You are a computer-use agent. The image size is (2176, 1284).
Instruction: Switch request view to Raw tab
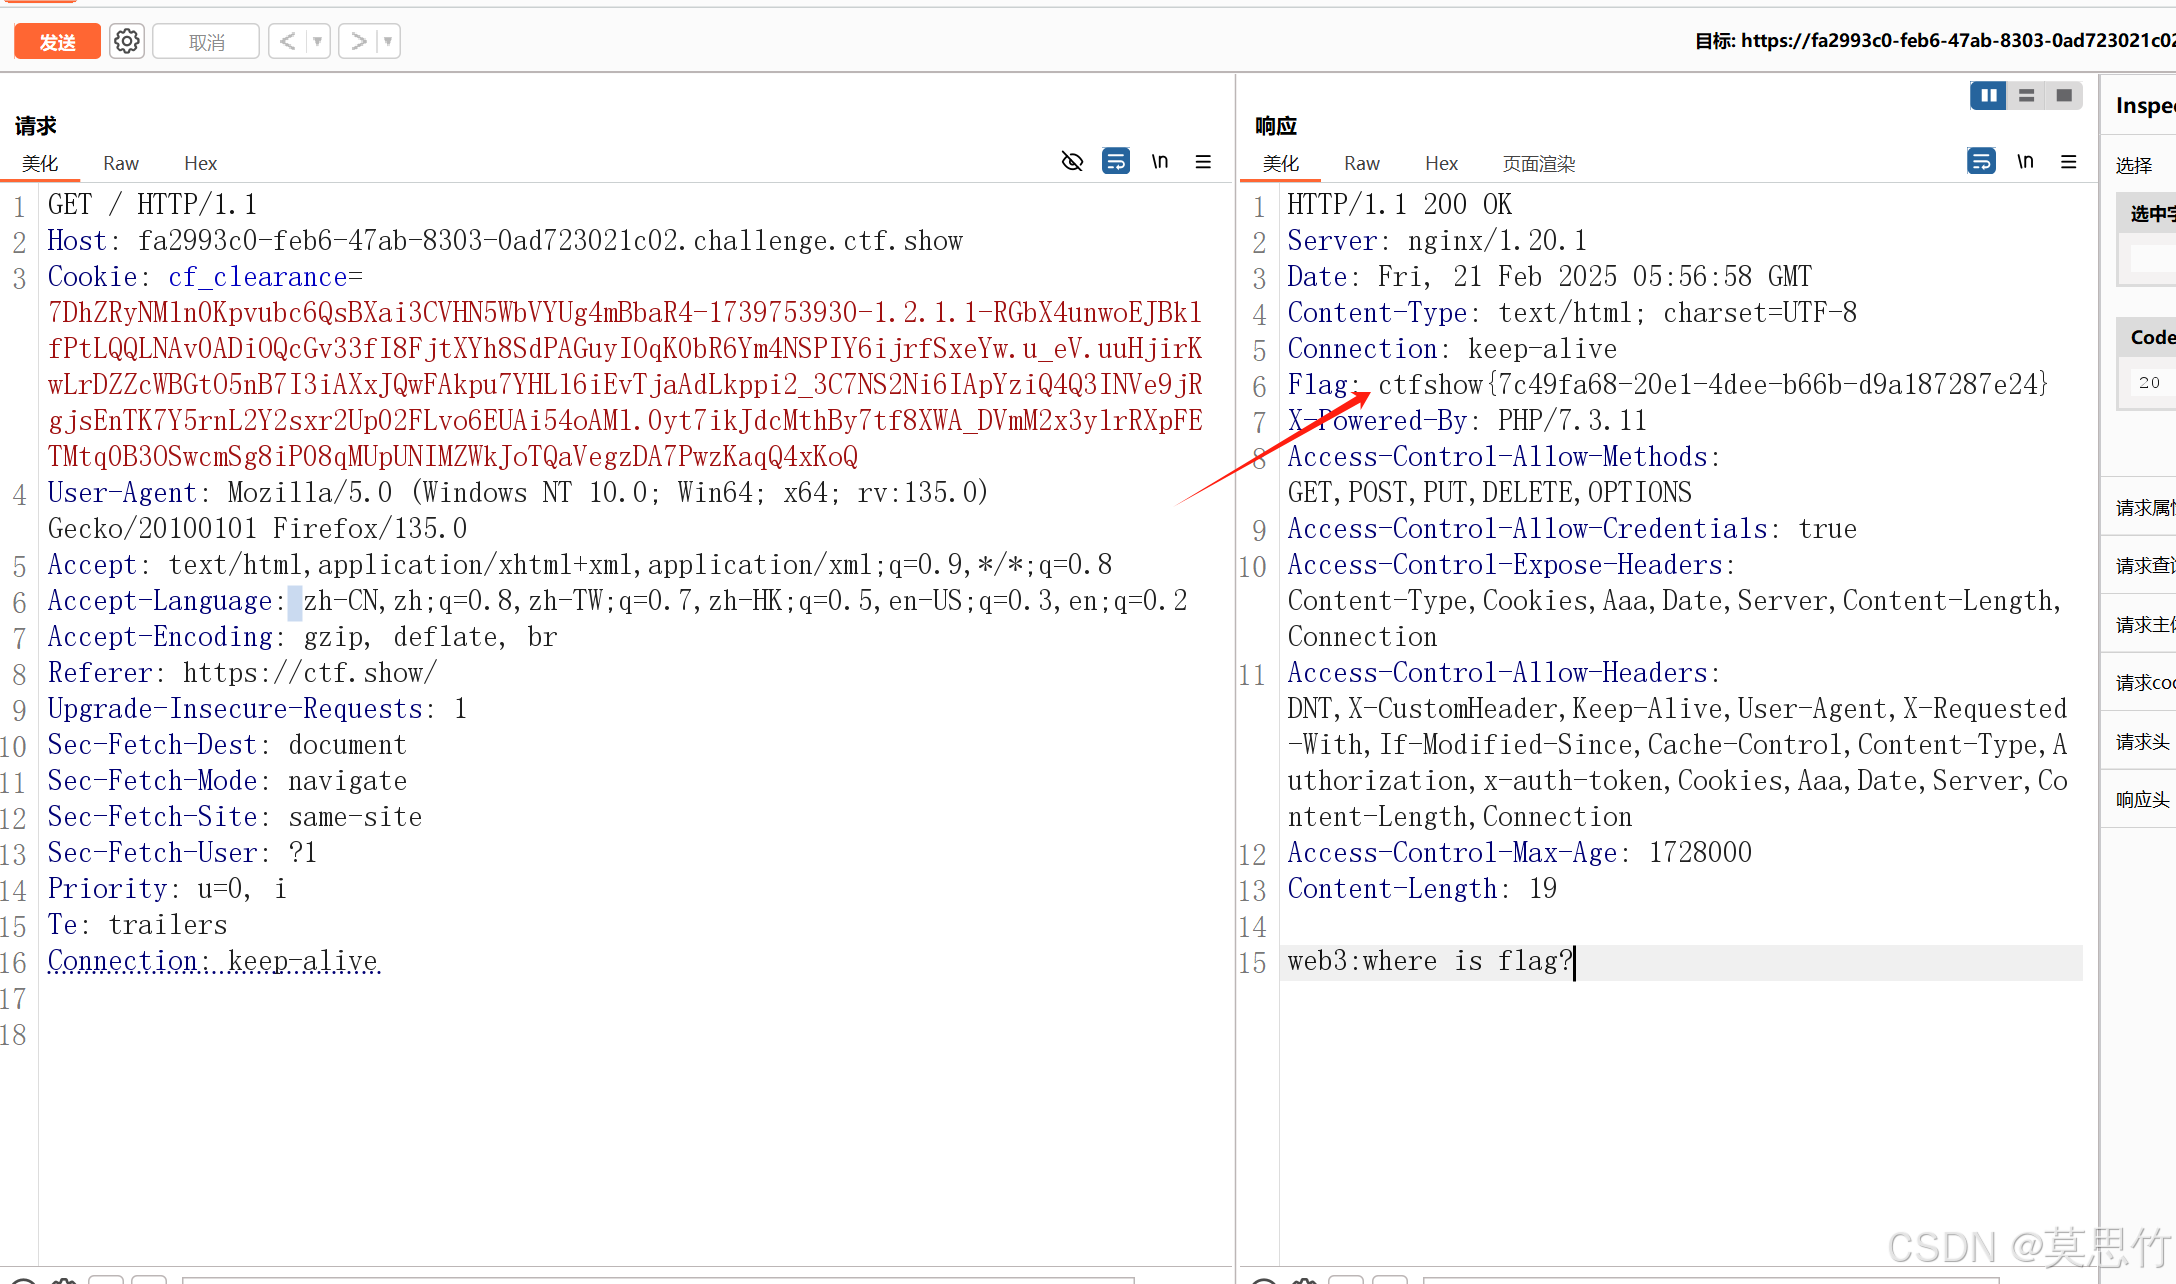pyautogui.click(x=121, y=163)
